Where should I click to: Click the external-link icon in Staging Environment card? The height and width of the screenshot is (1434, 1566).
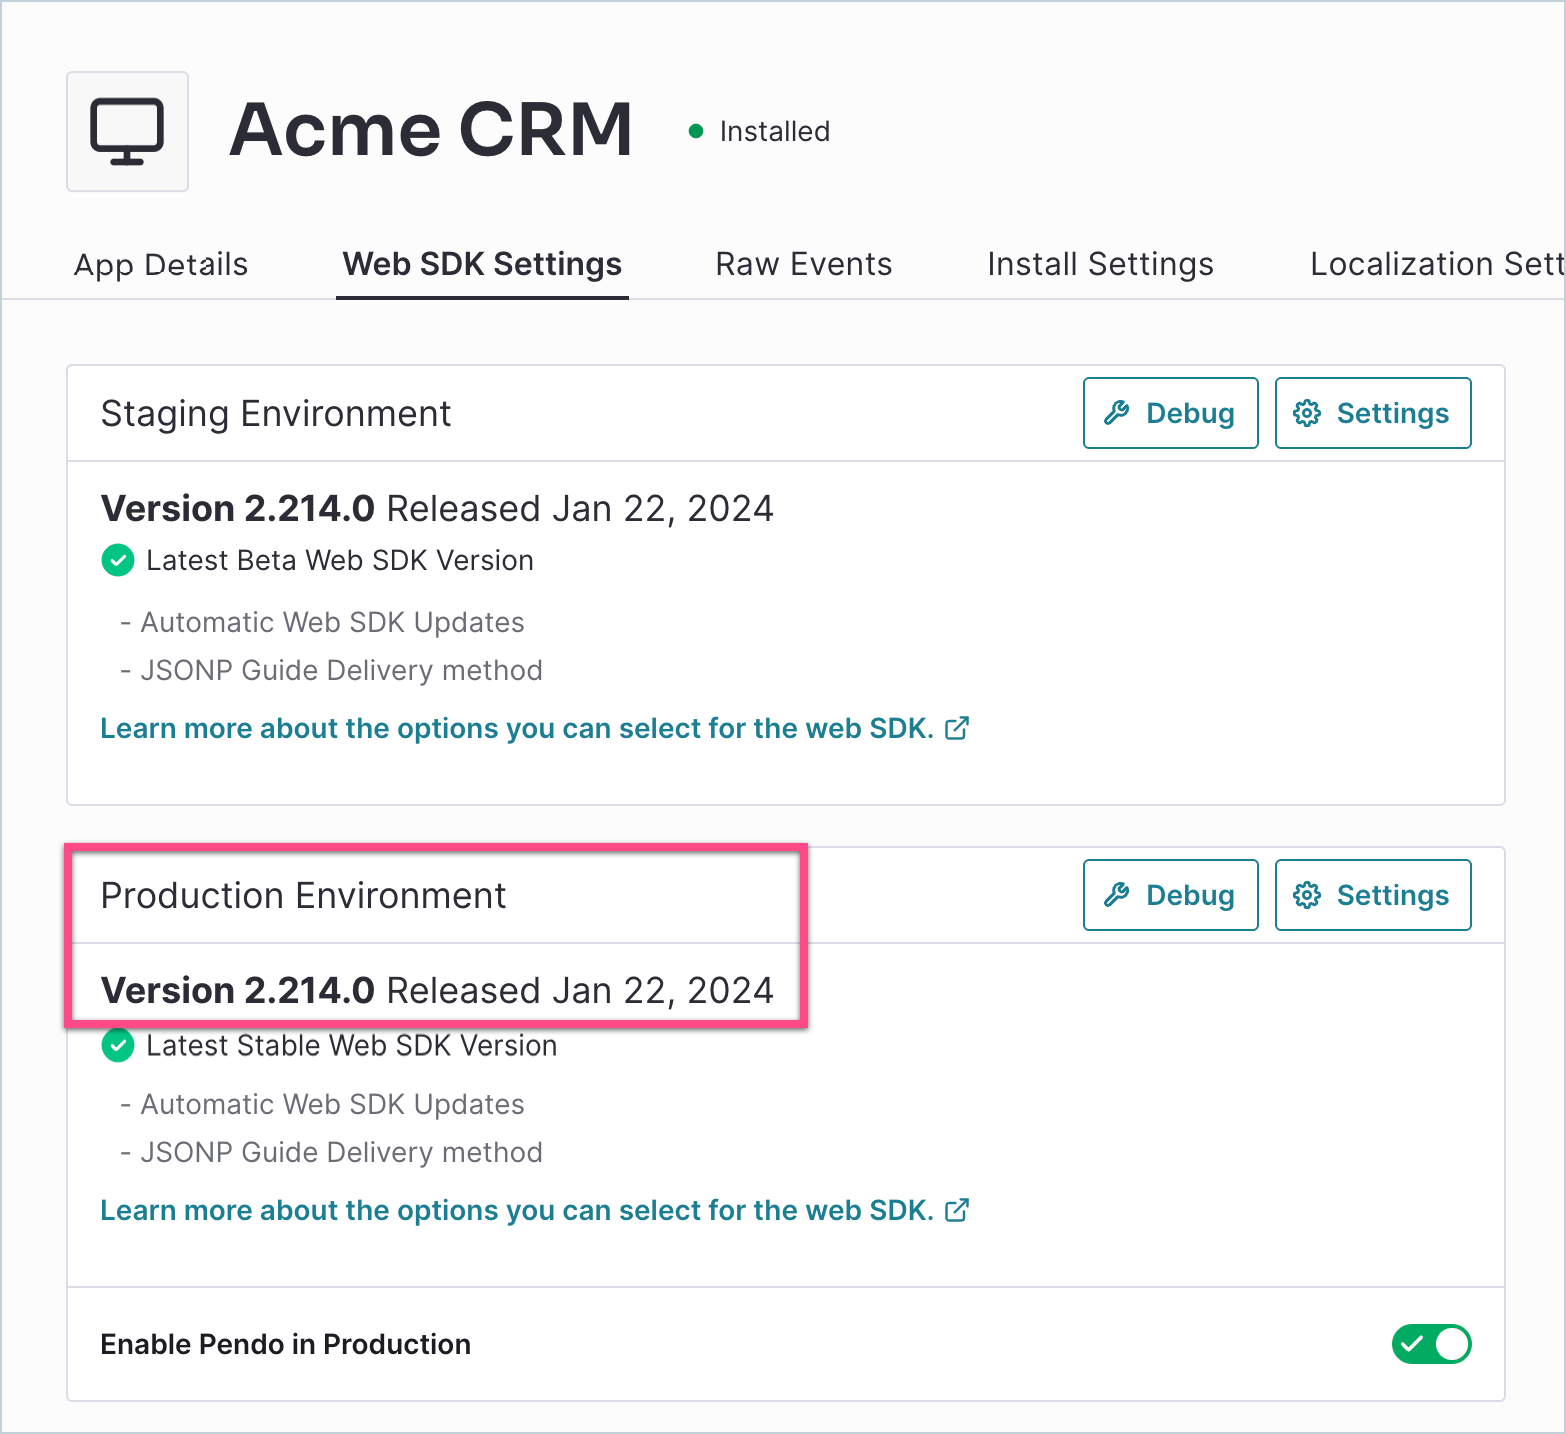click(957, 728)
